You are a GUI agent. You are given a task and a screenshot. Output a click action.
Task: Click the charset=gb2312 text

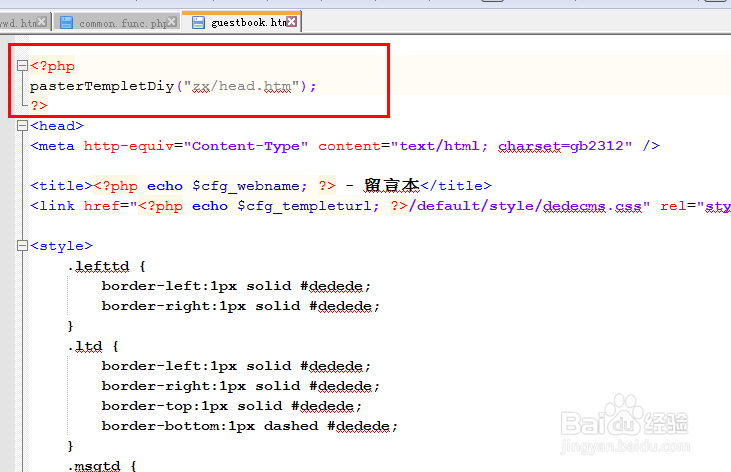click(561, 146)
